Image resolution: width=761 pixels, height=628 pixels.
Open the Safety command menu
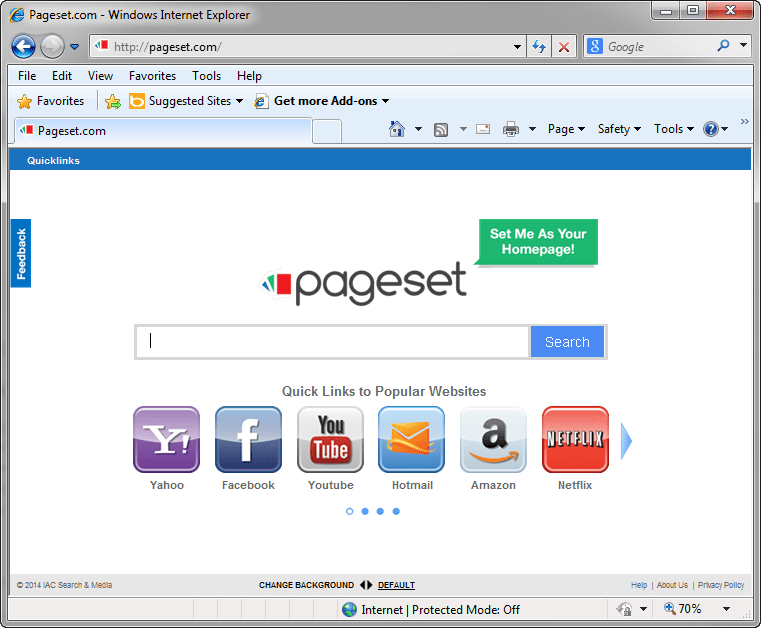pos(619,129)
